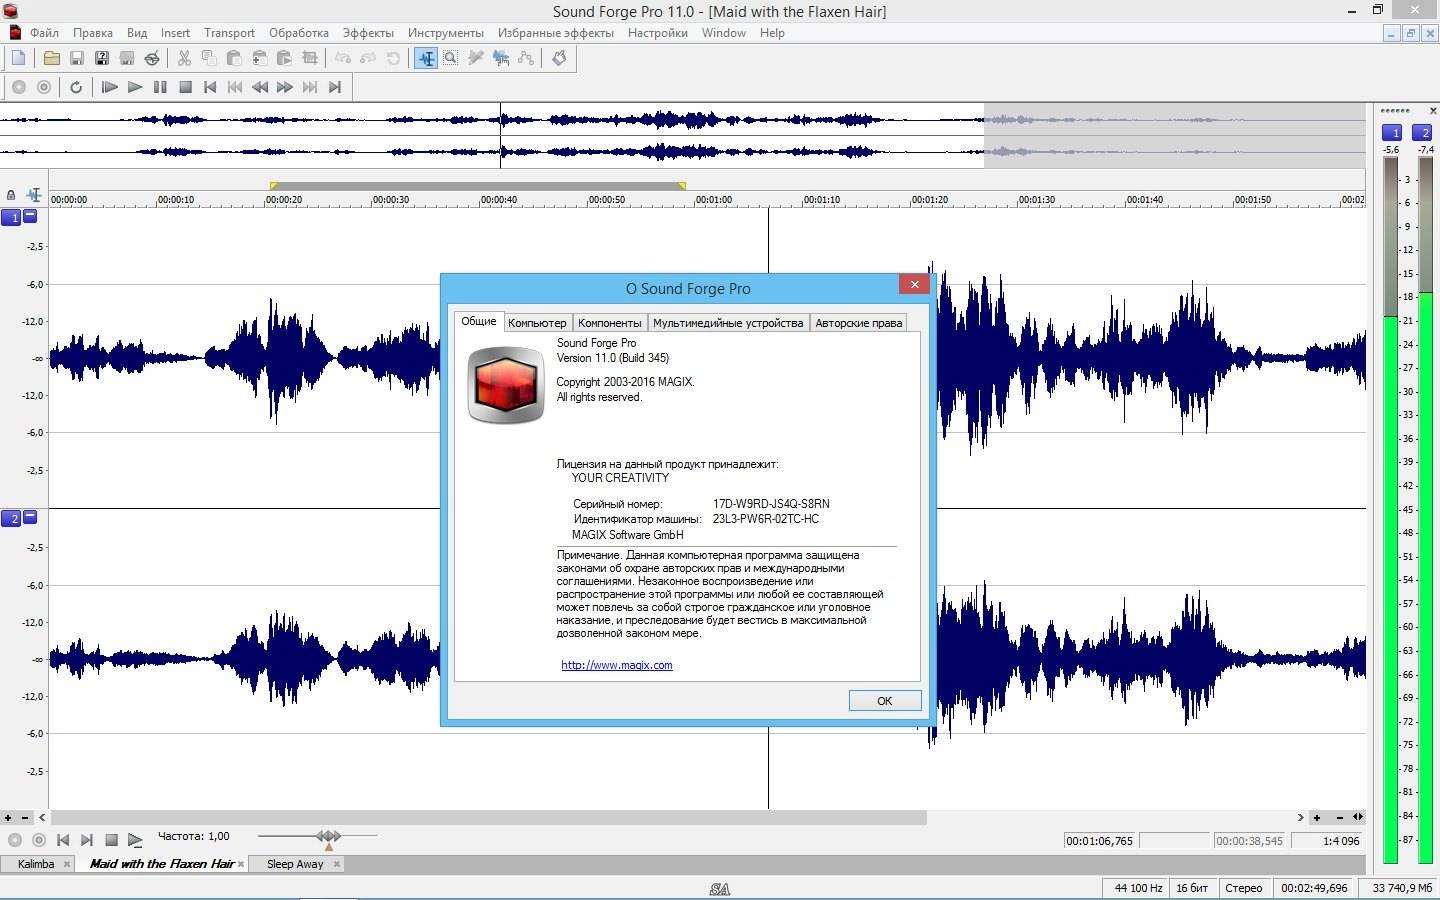The height and width of the screenshot is (900, 1440).
Task: Close the Kalimba tab with its x
Action: [67, 864]
